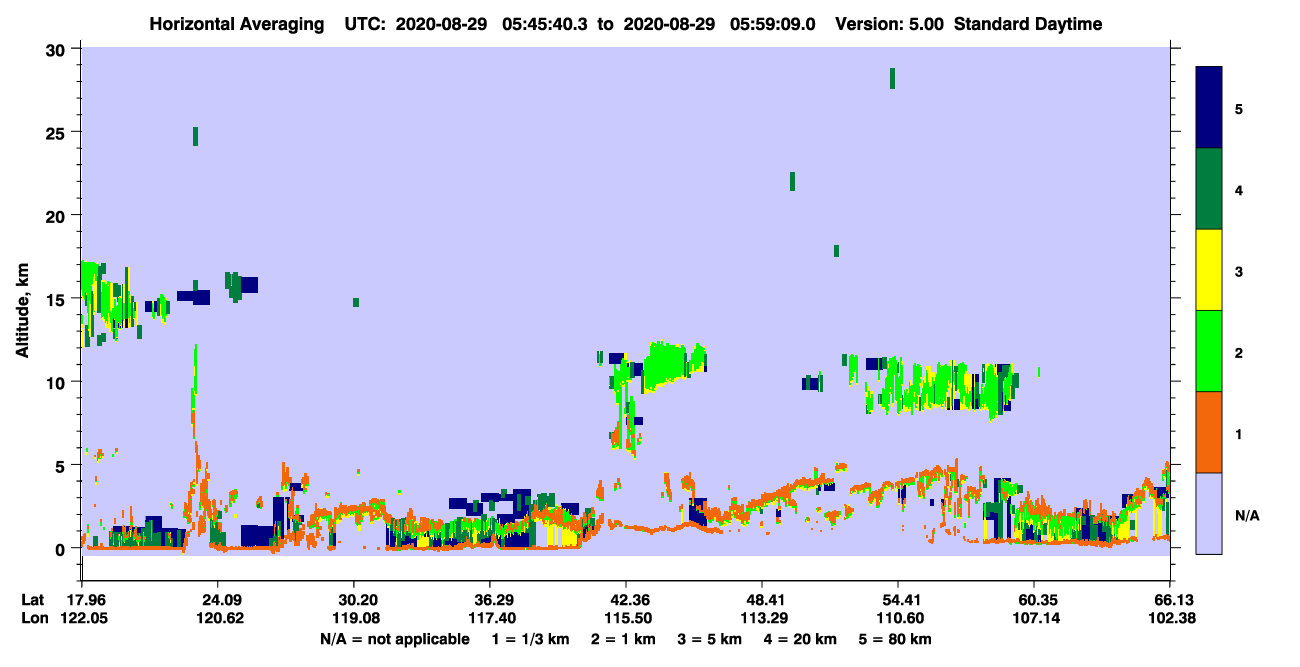Click the colorbar label 2
The image size is (1300, 667).
pos(1238,352)
